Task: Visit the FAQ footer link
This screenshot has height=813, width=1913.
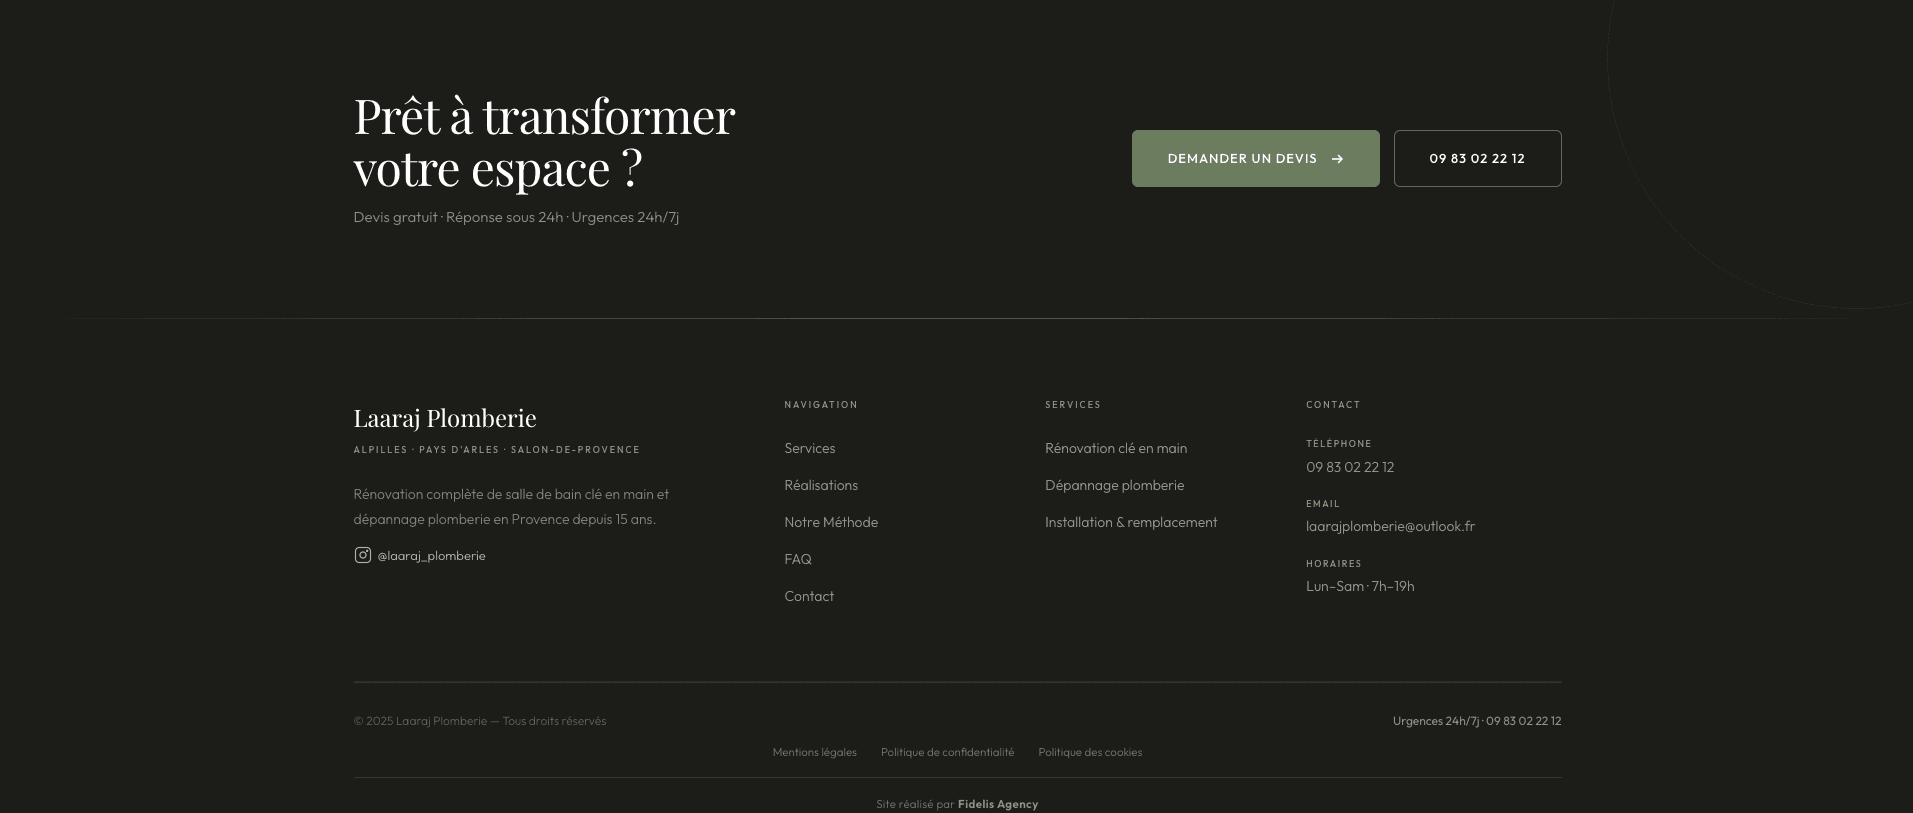Action: (798, 559)
